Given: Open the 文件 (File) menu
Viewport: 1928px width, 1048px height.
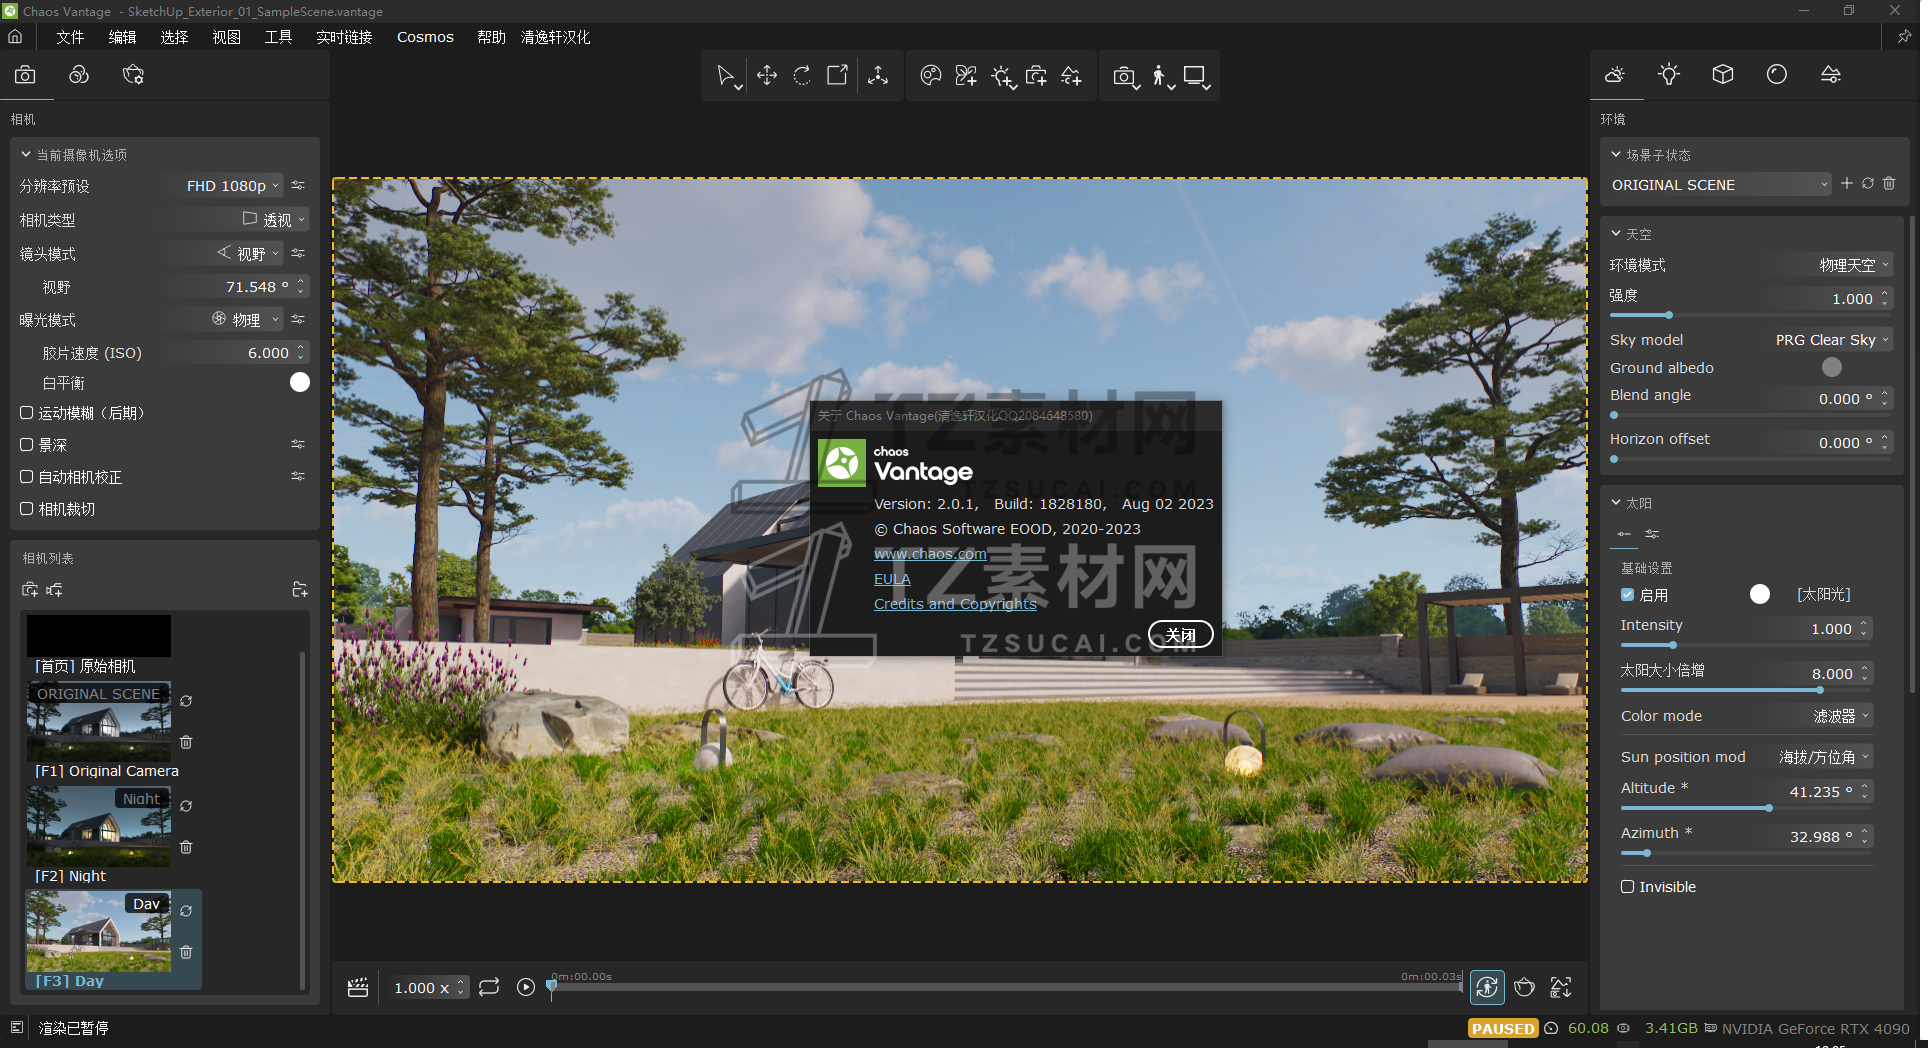Looking at the screenshot, I should [x=70, y=37].
